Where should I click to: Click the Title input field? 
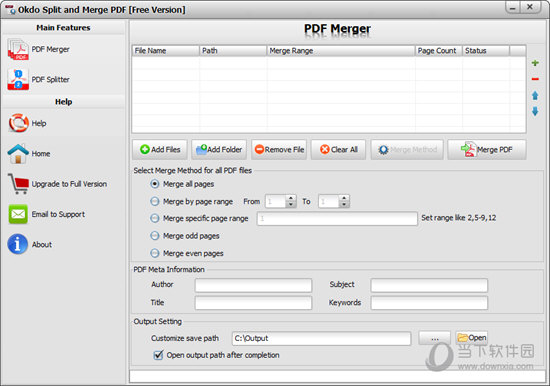253,303
